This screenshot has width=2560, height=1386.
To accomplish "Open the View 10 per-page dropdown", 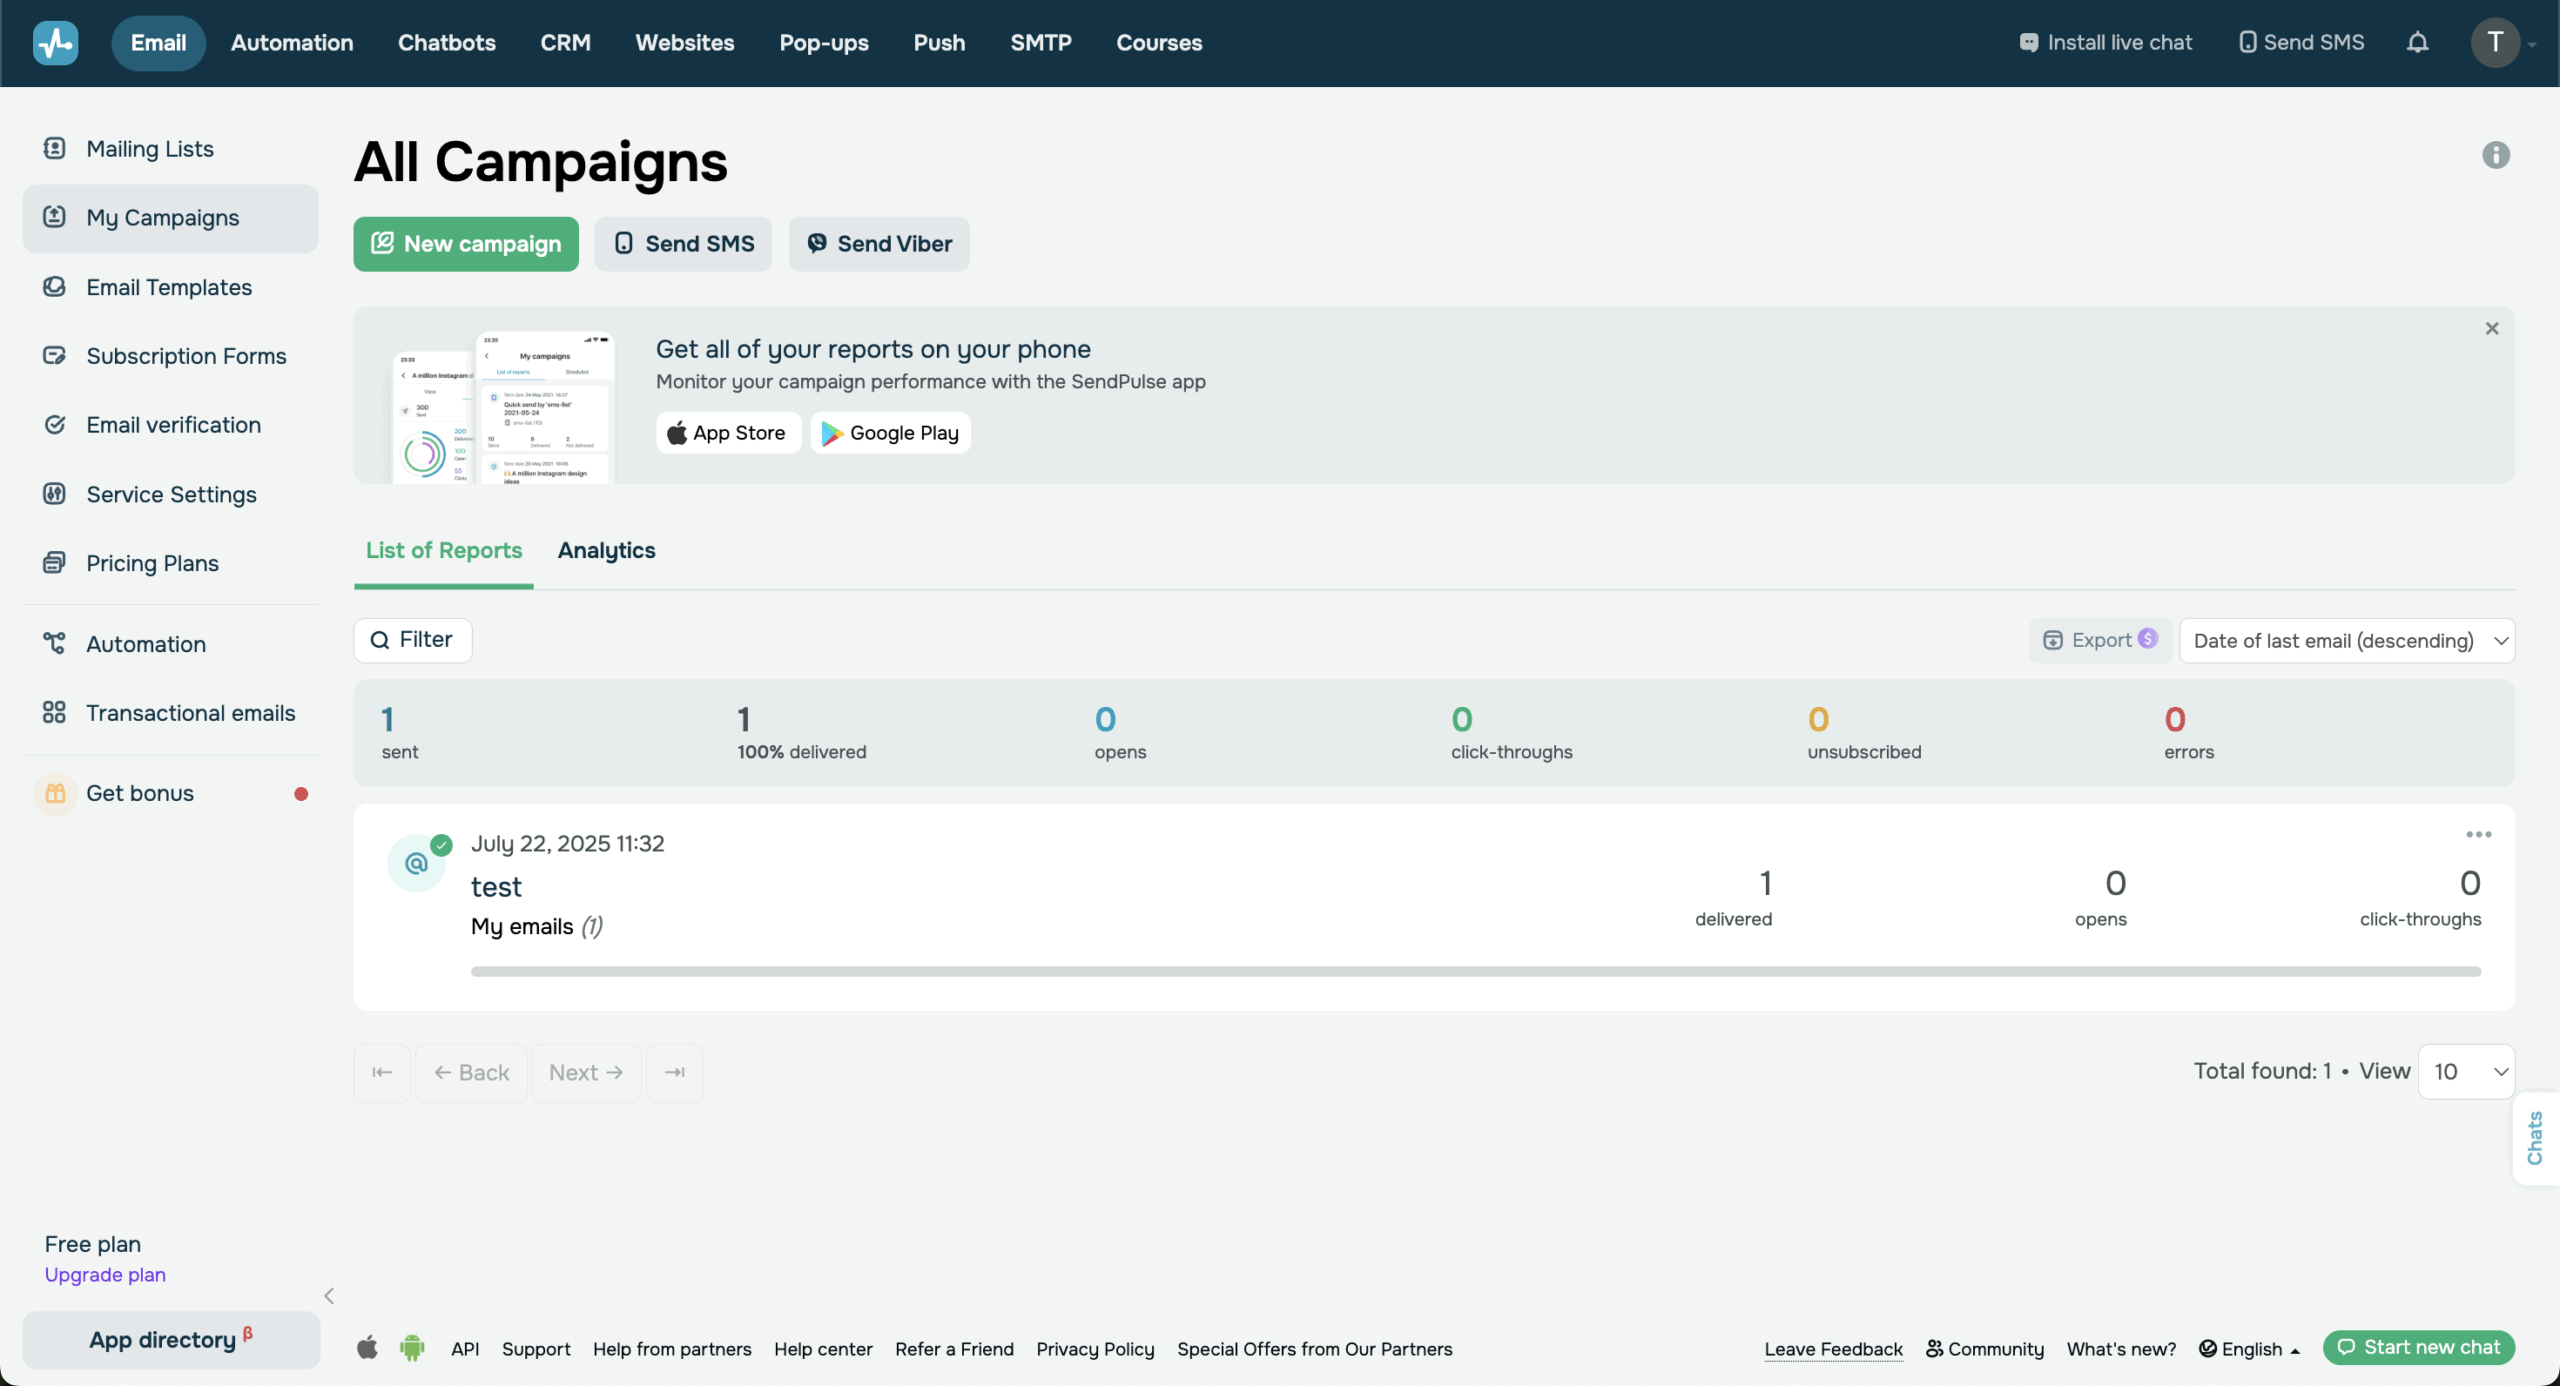I will pyautogui.click(x=2466, y=1072).
